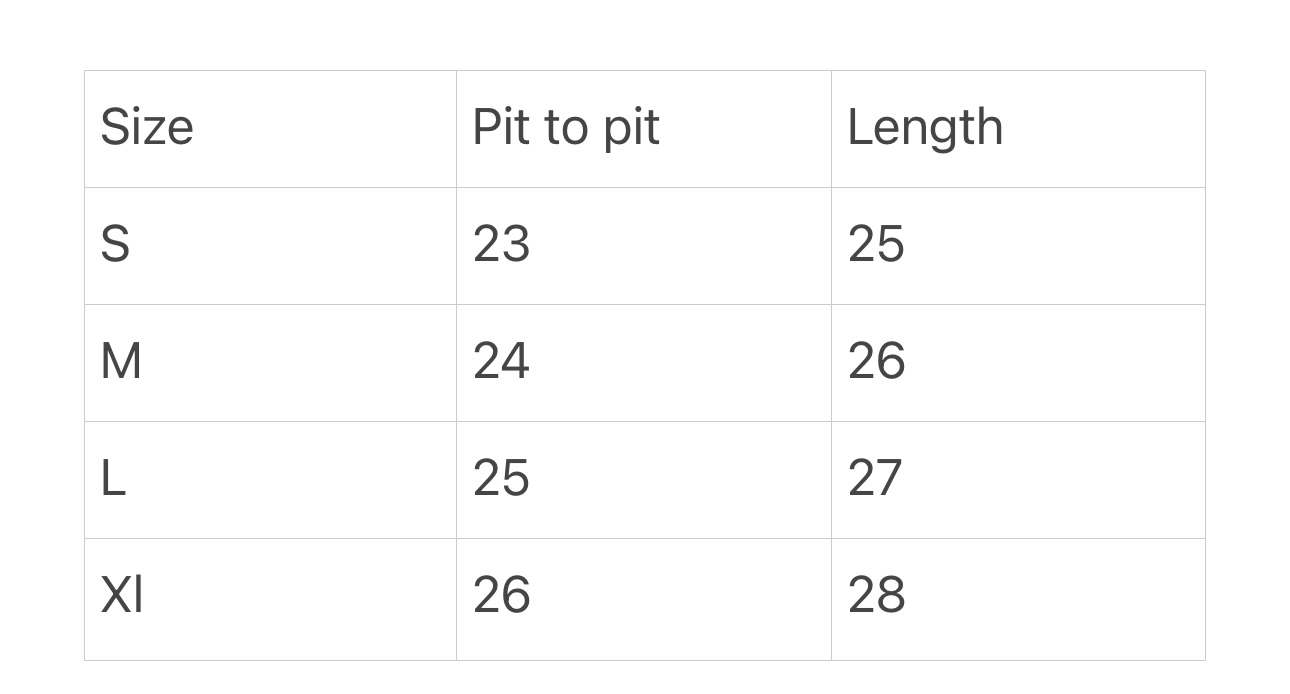Select the S size cell

point(115,245)
